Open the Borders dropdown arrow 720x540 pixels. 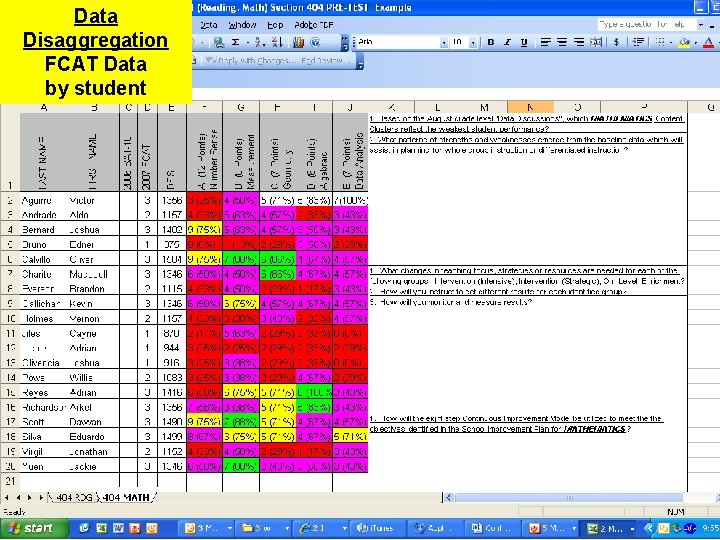(x=670, y=43)
